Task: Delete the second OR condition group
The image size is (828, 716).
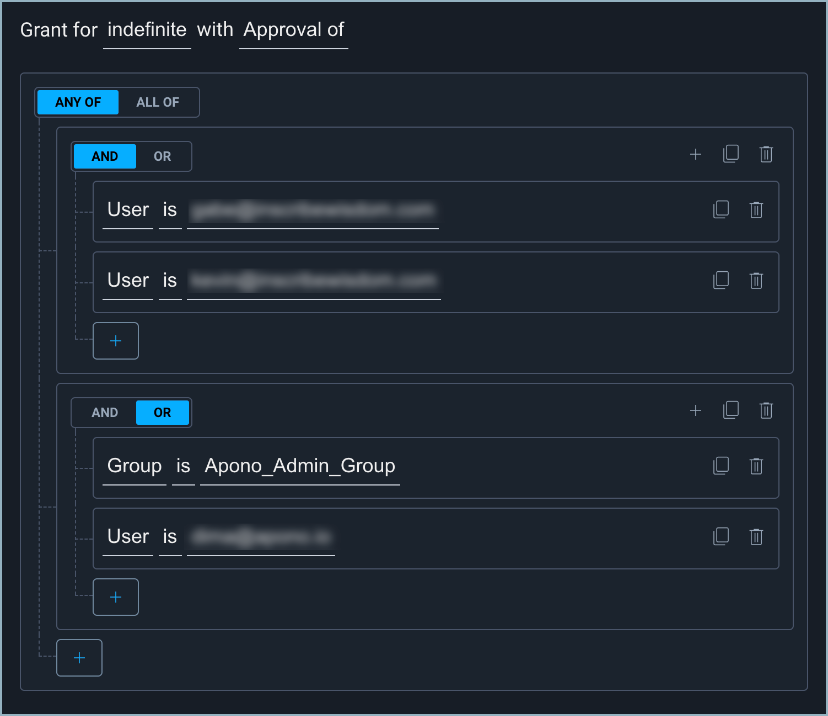Action: click(x=766, y=410)
